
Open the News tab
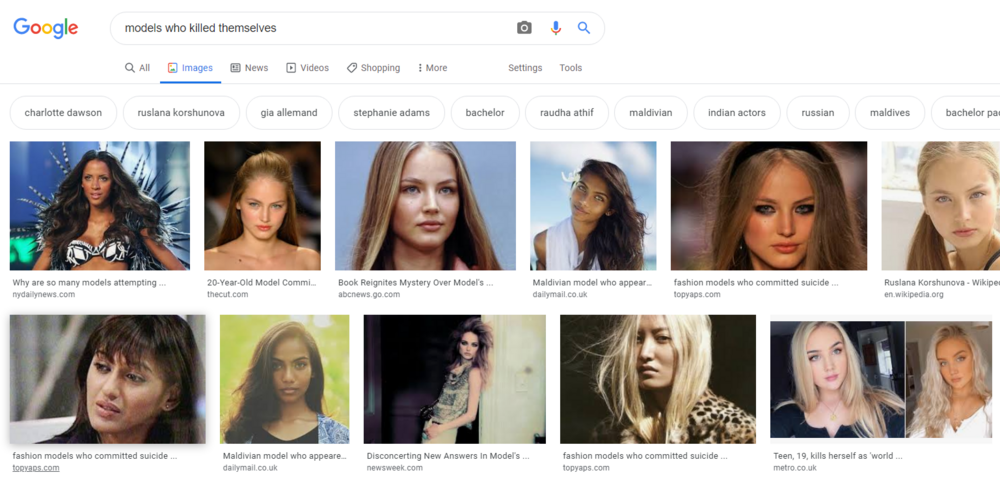coord(249,68)
